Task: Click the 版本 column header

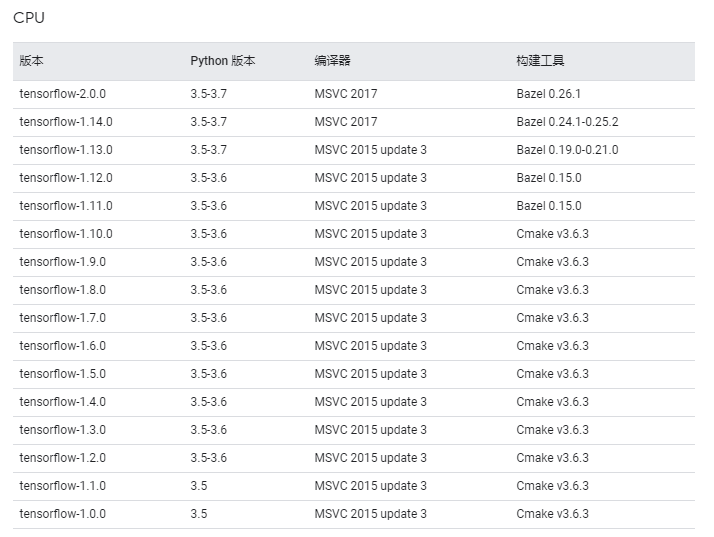Action: coord(31,61)
